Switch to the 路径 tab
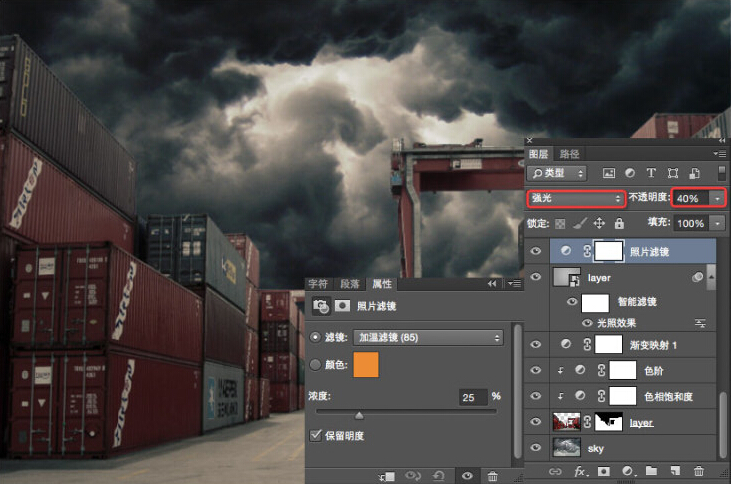Image resolution: width=731 pixels, height=484 pixels. click(569, 154)
